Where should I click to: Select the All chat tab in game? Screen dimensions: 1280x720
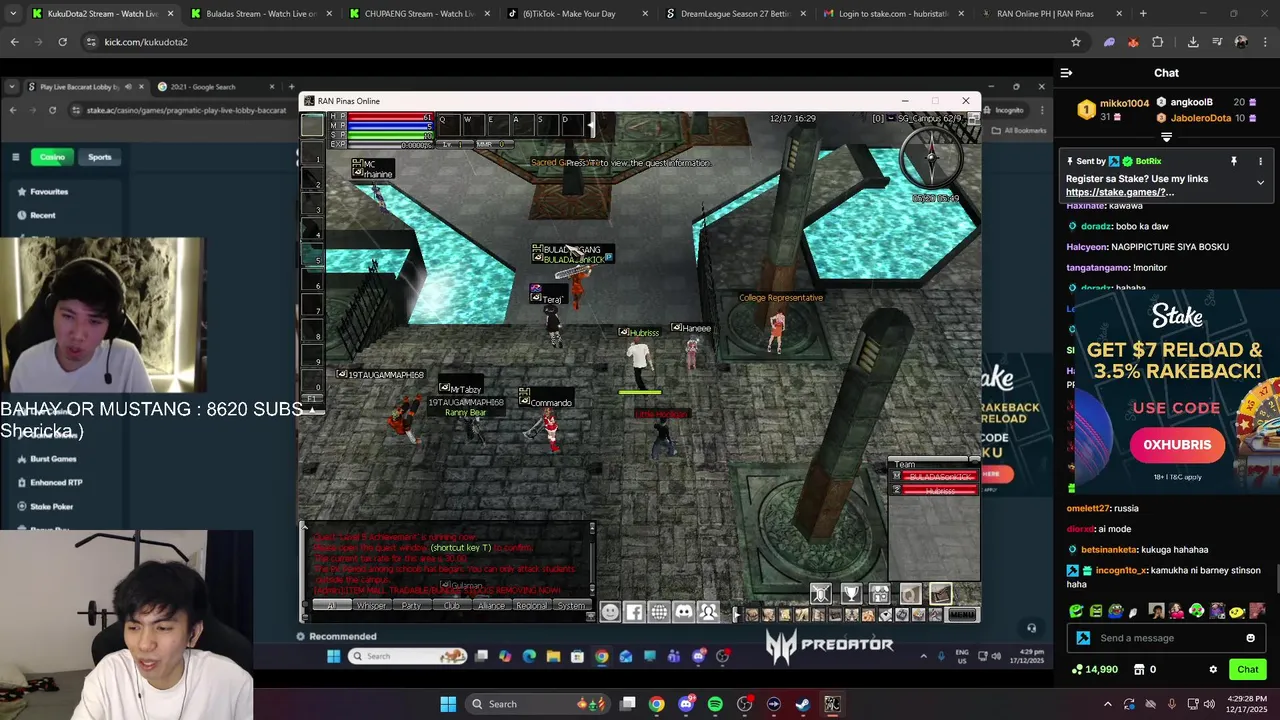(x=333, y=606)
